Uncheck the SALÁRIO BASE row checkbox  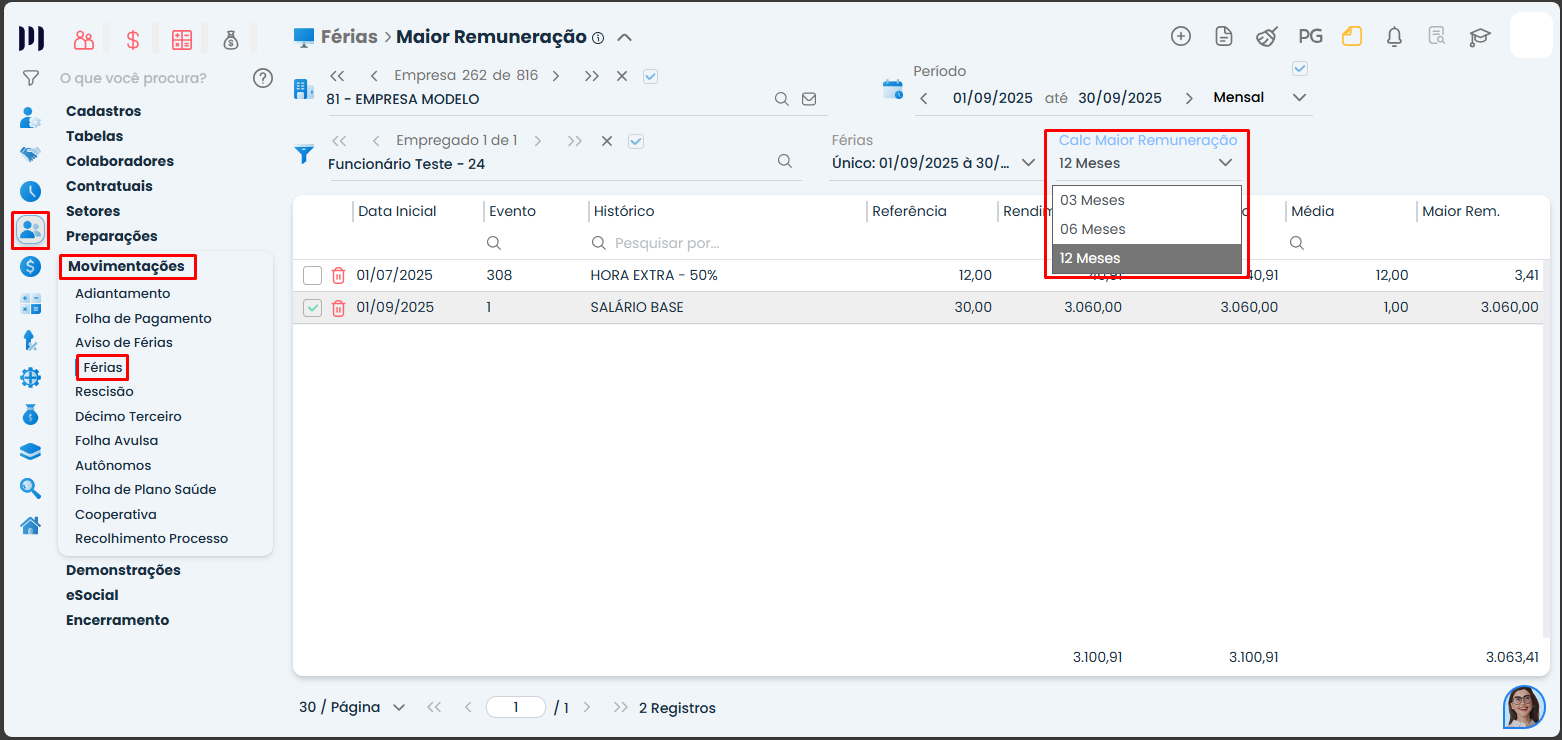click(x=312, y=308)
